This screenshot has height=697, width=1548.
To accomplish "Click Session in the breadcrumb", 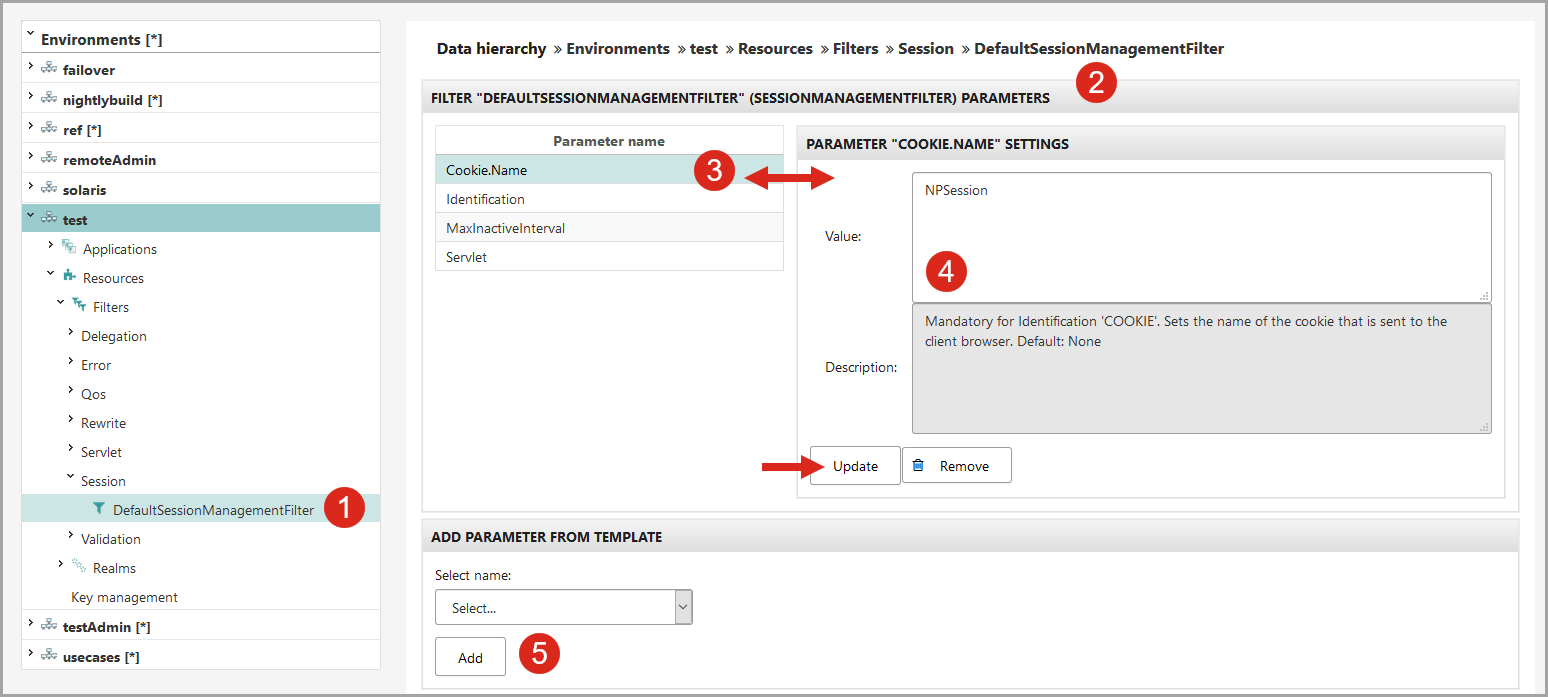I will (x=926, y=48).
